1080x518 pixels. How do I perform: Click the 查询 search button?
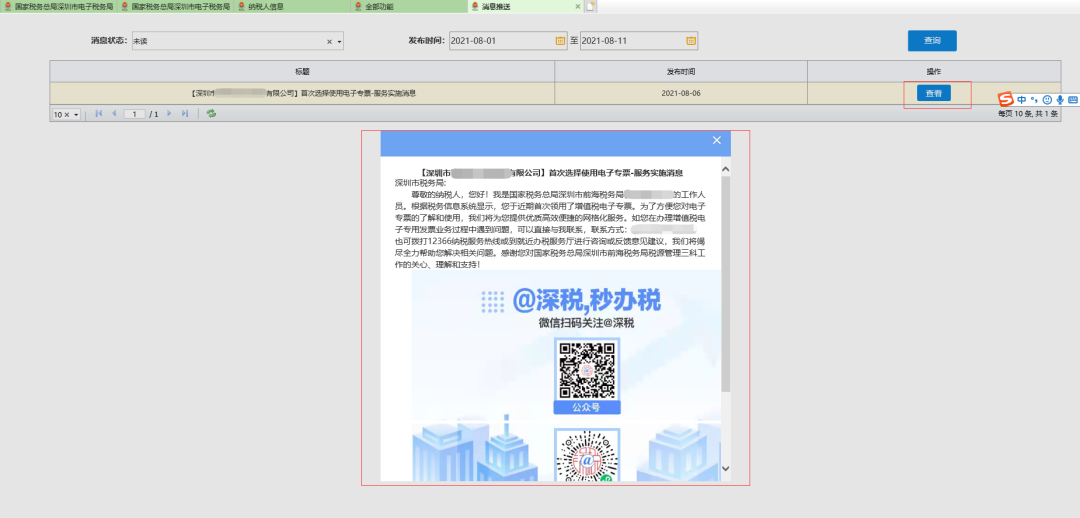tap(932, 41)
